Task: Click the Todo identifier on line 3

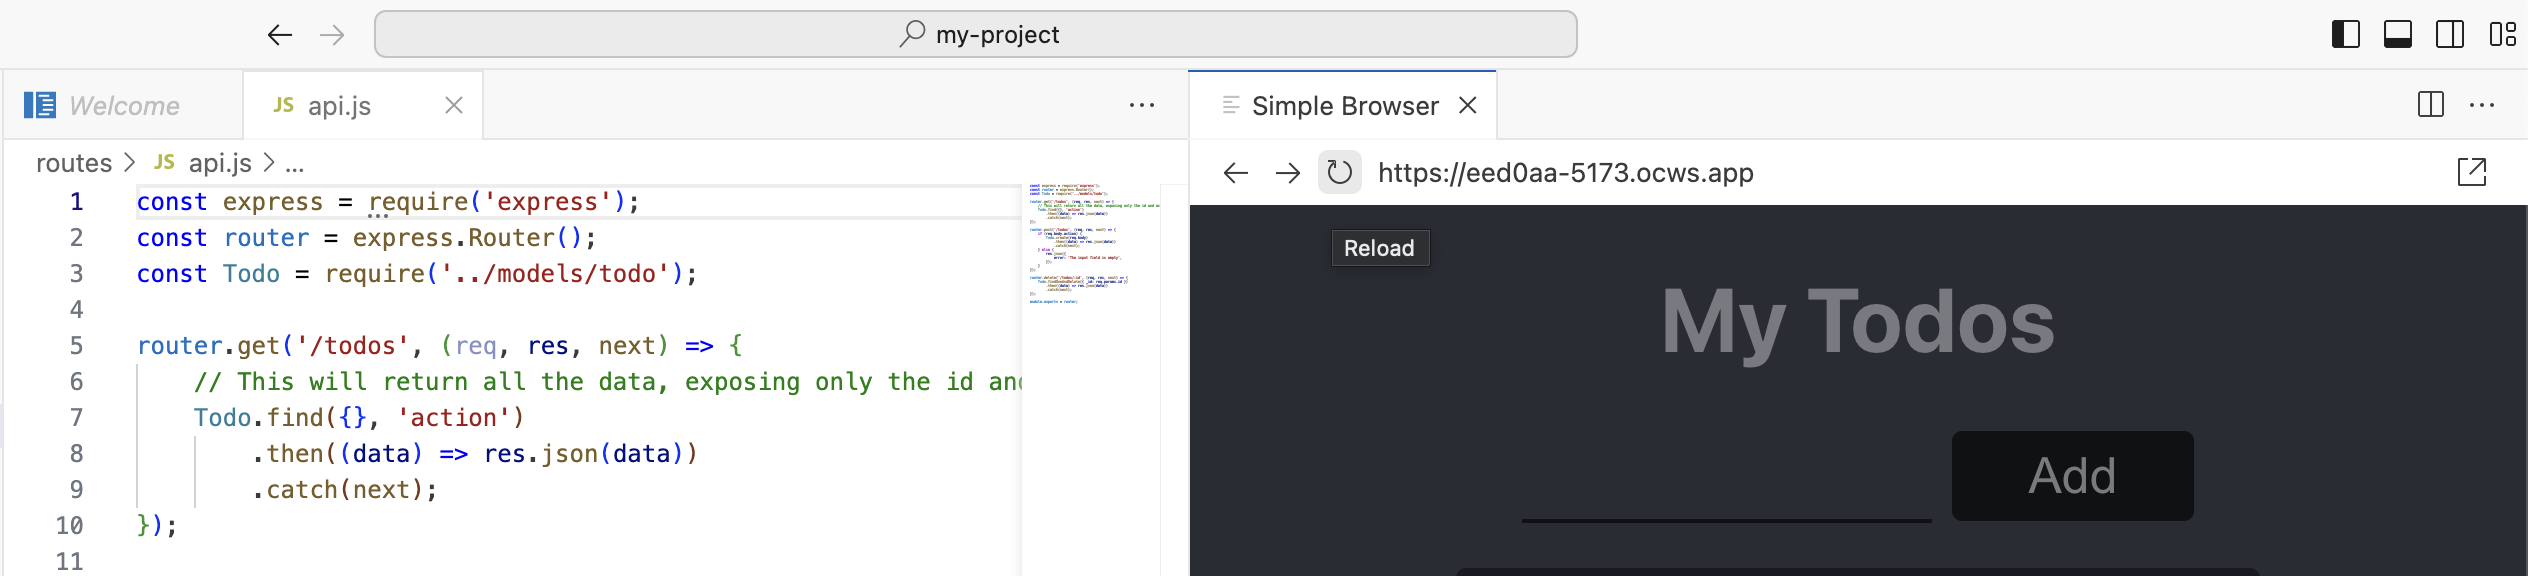Action: pyautogui.click(x=251, y=273)
